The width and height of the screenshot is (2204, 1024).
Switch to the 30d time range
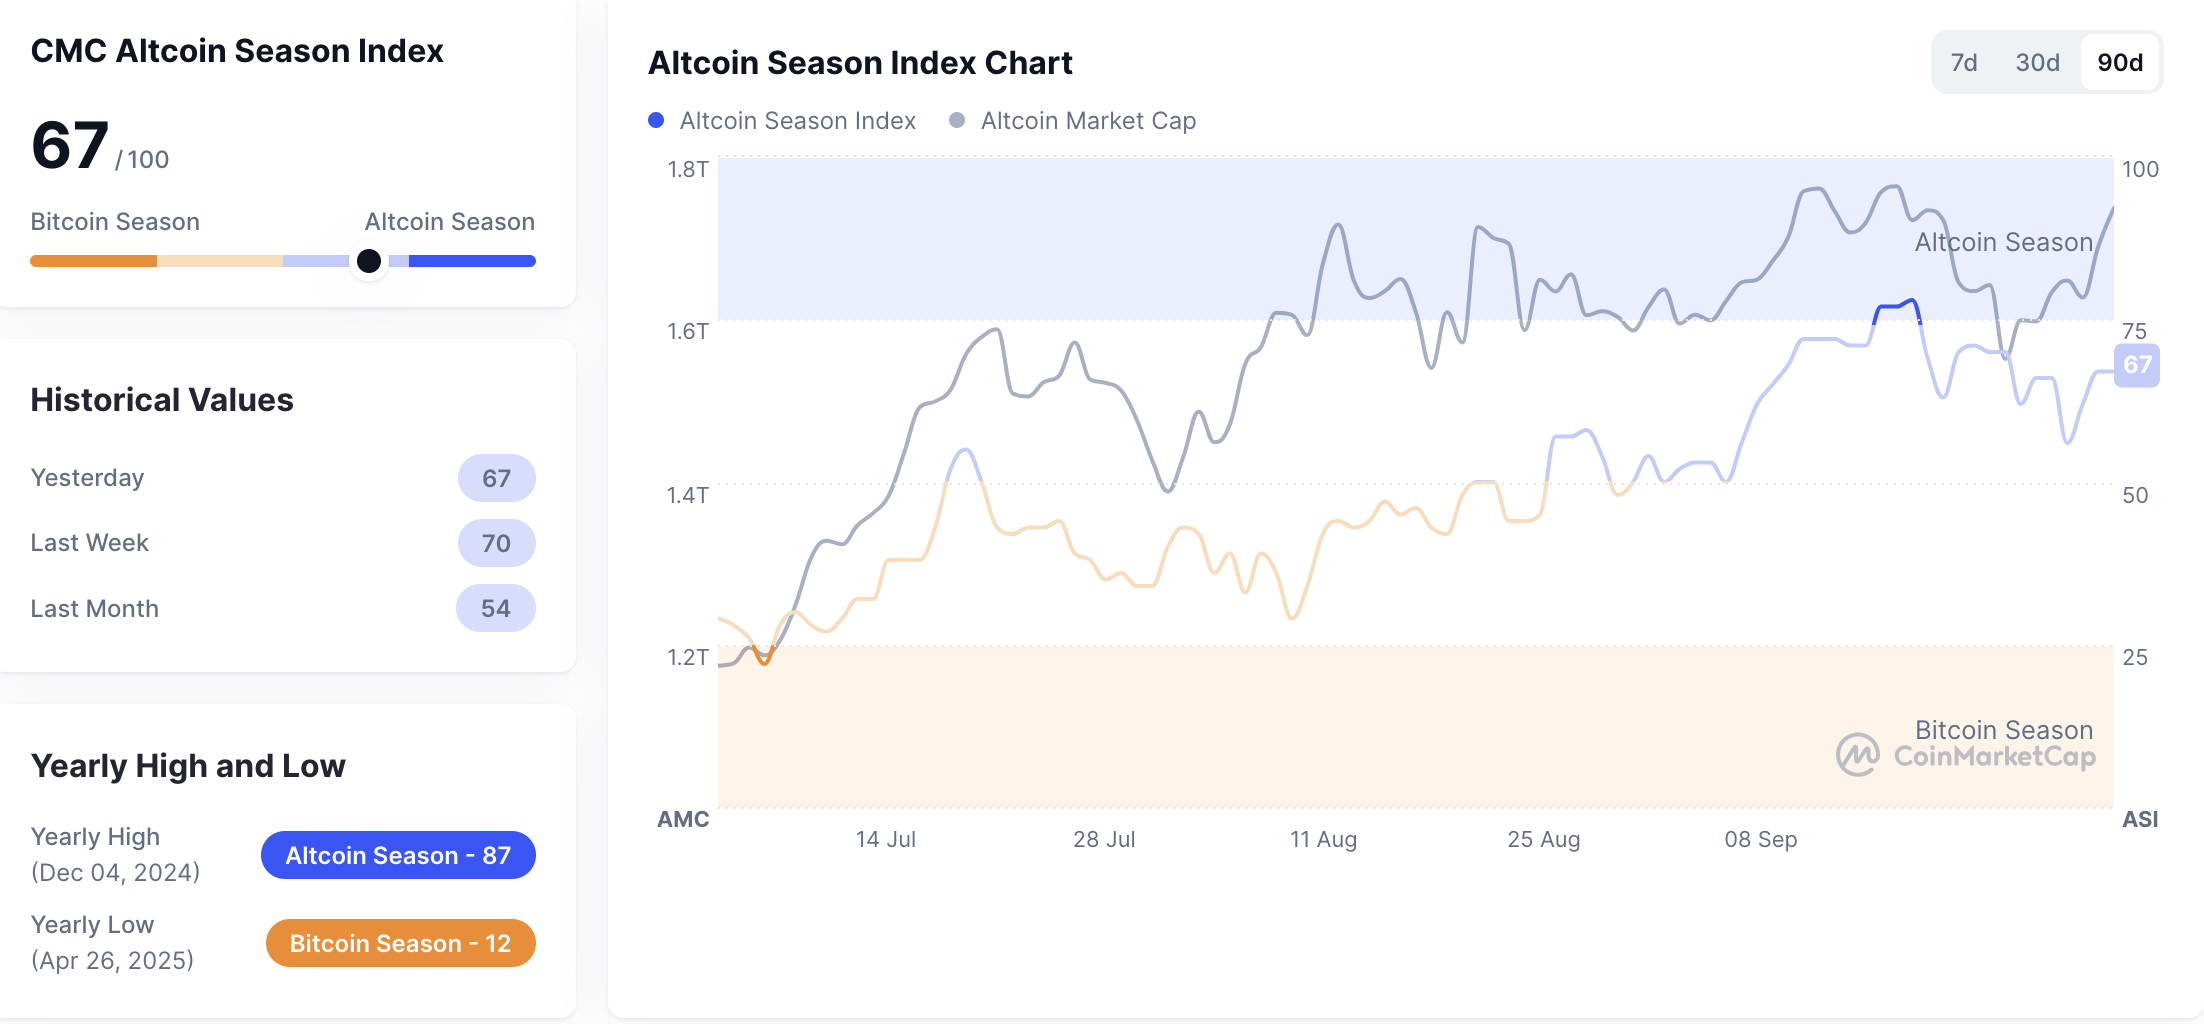point(2037,62)
